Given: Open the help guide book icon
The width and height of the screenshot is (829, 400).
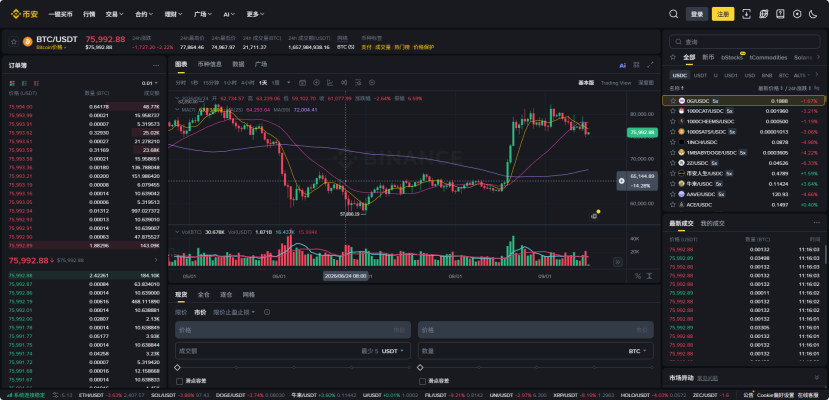Looking at the screenshot, I should 780,14.
